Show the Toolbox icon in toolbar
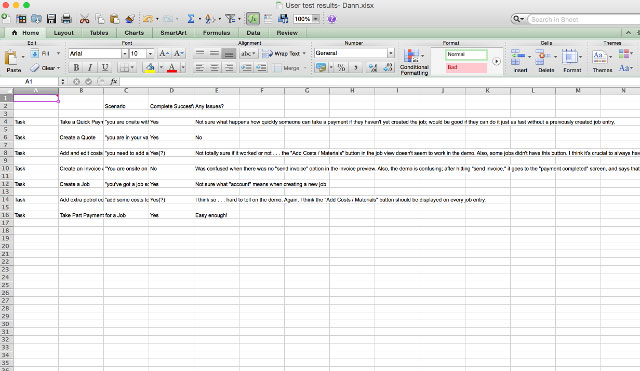The width and height of the screenshot is (640, 371). pyautogui.click(x=268, y=19)
